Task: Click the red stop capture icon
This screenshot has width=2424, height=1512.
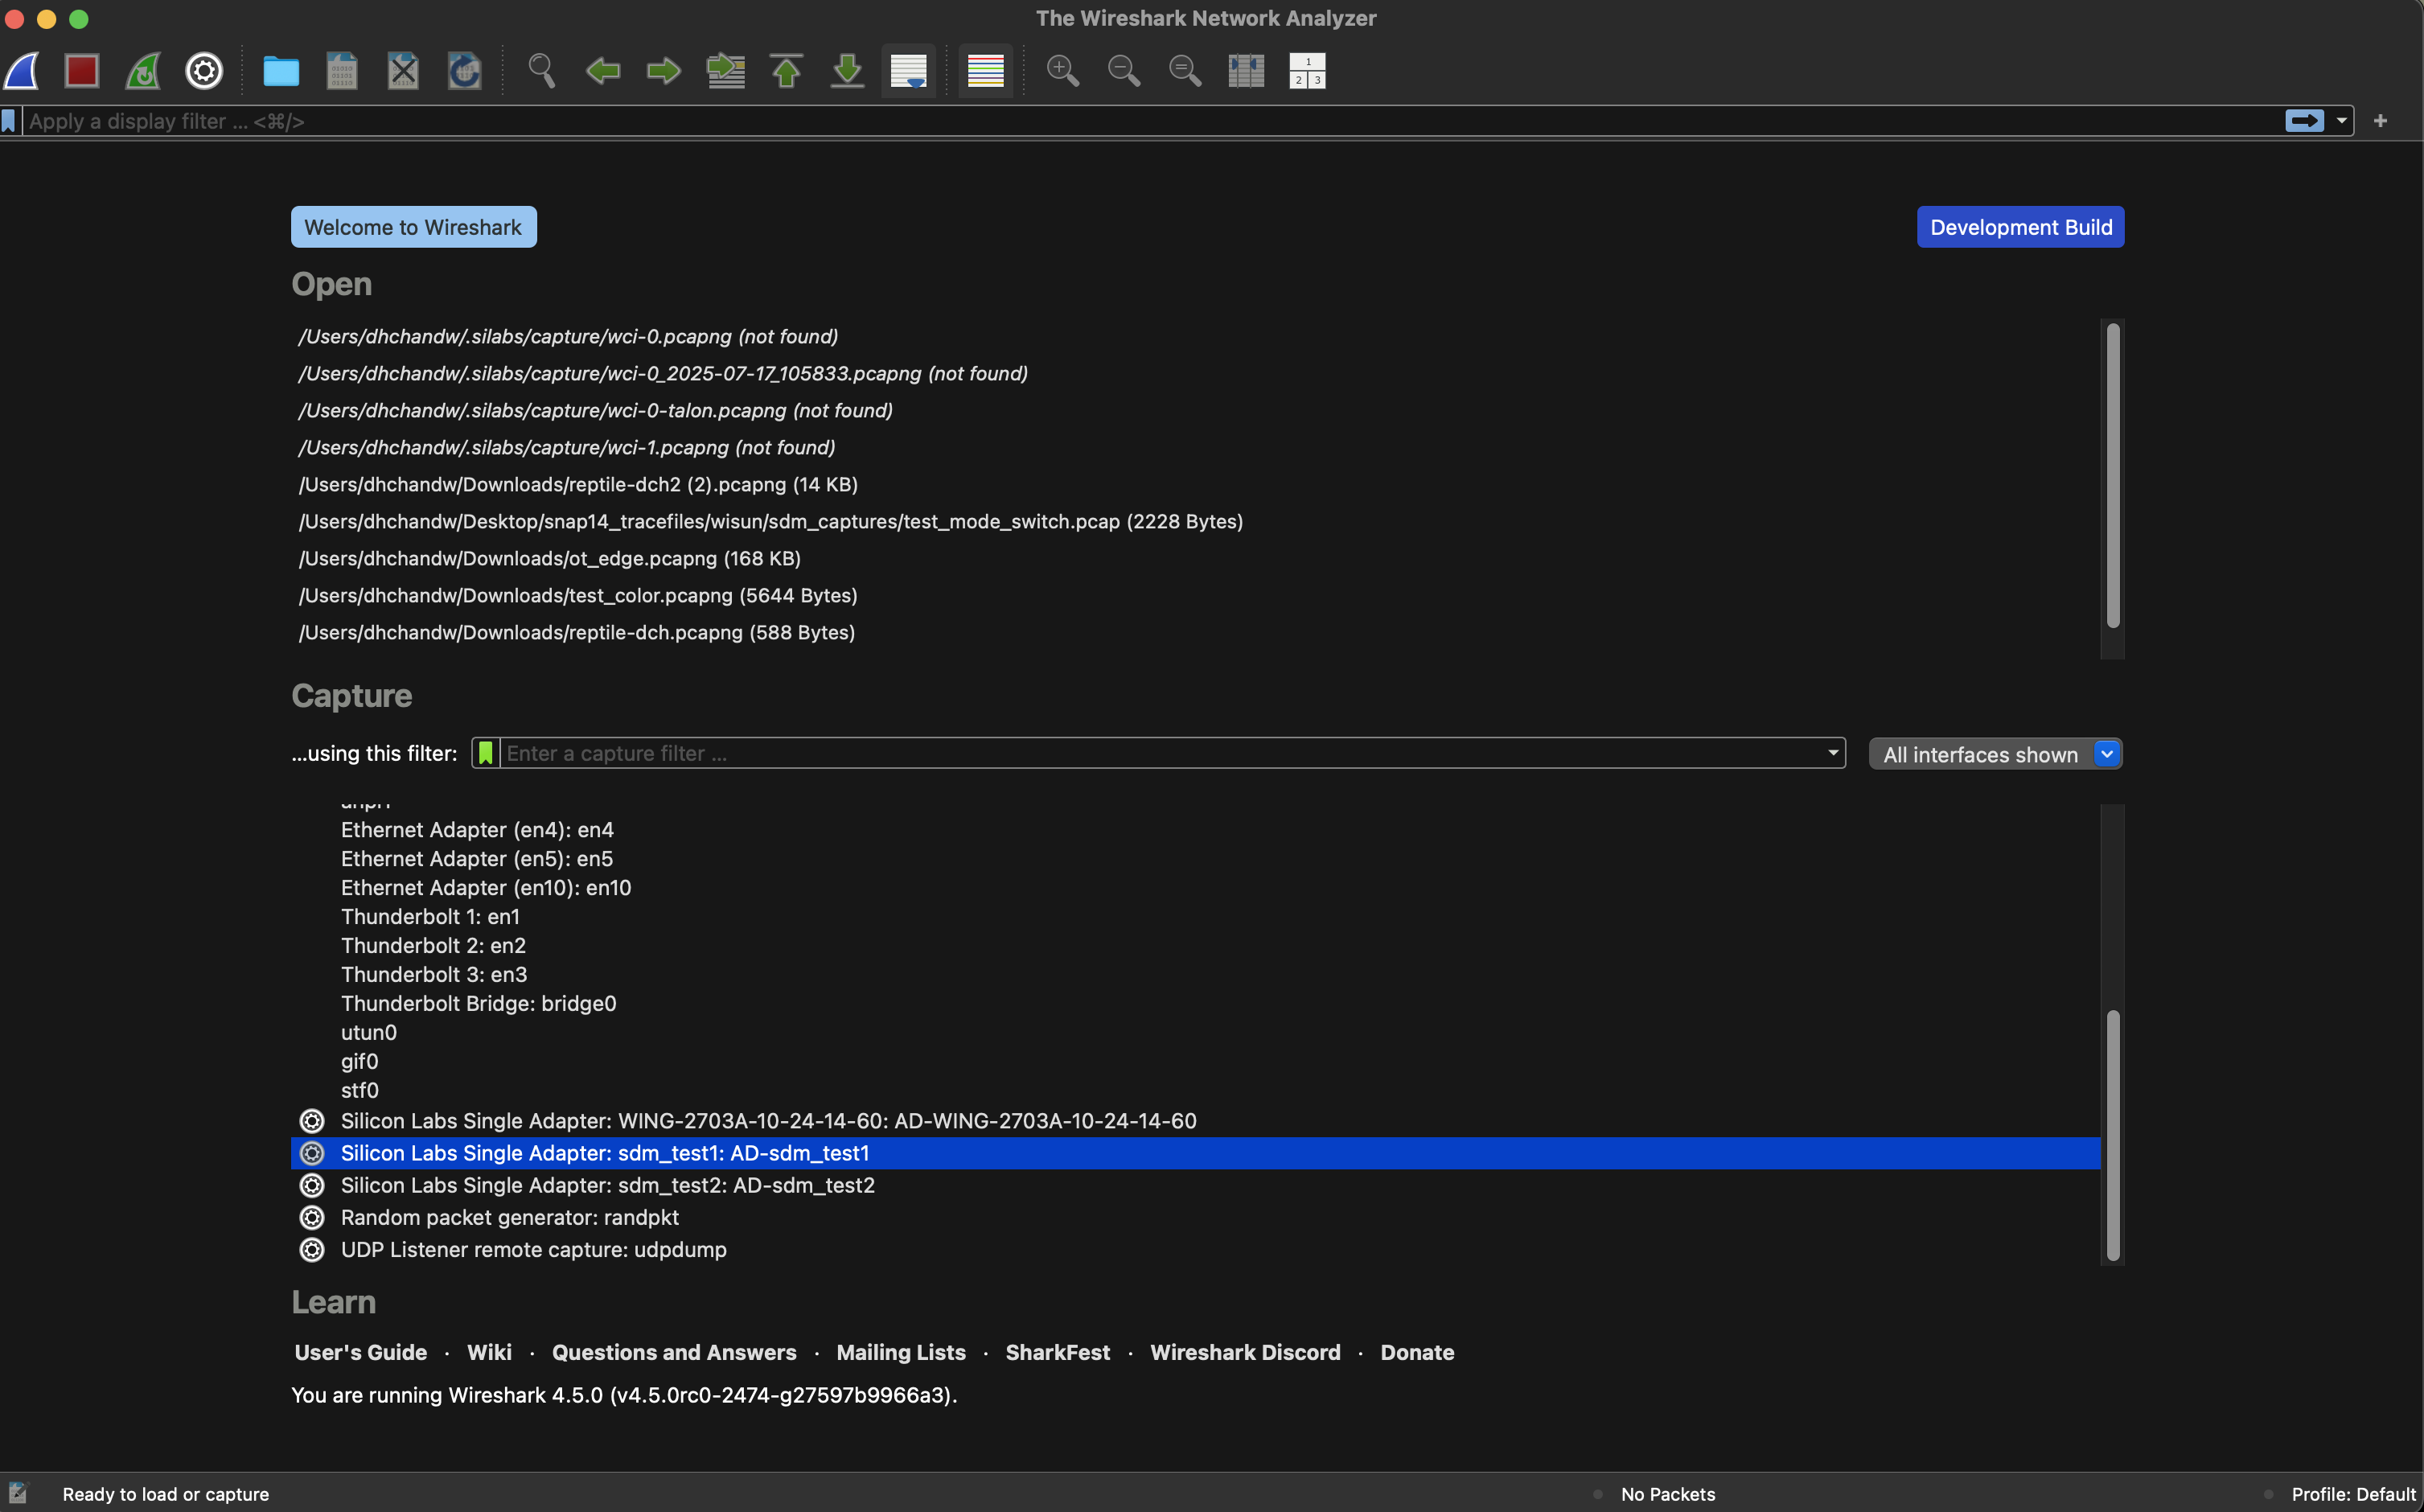Action: (x=82, y=71)
